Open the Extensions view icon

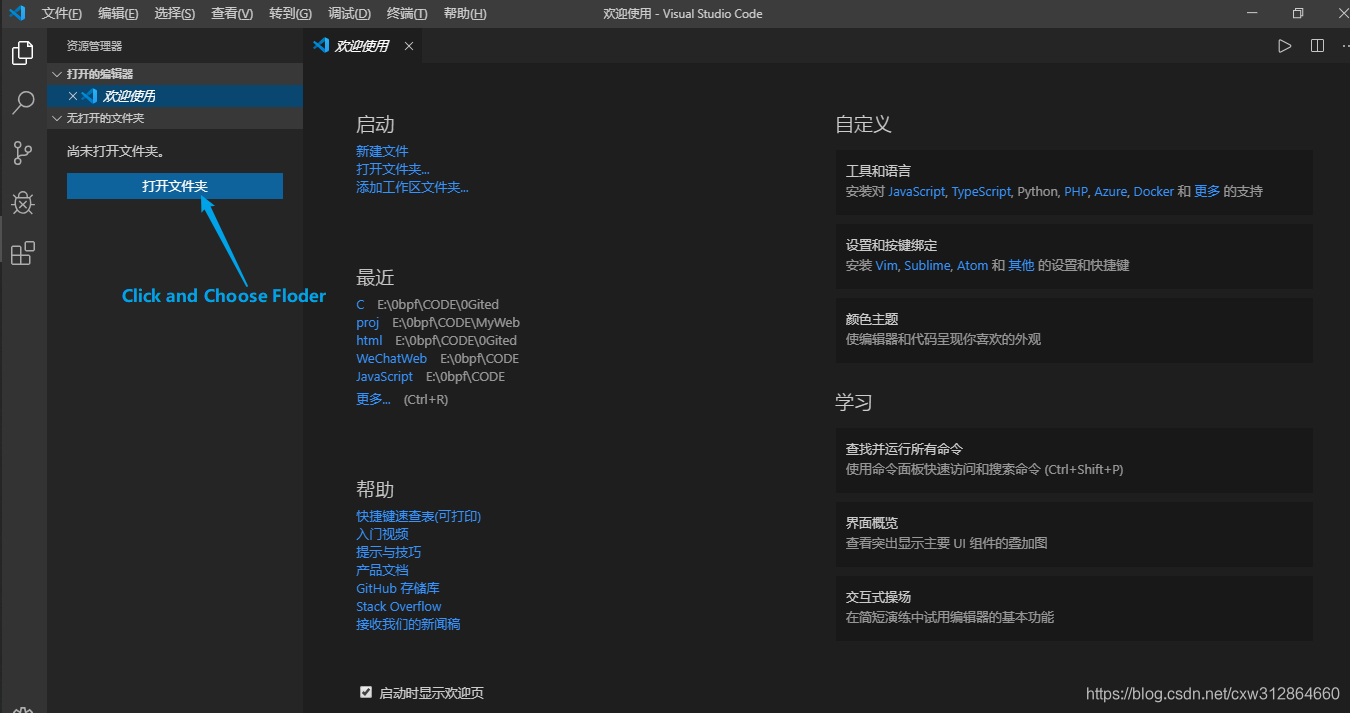[x=23, y=253]
